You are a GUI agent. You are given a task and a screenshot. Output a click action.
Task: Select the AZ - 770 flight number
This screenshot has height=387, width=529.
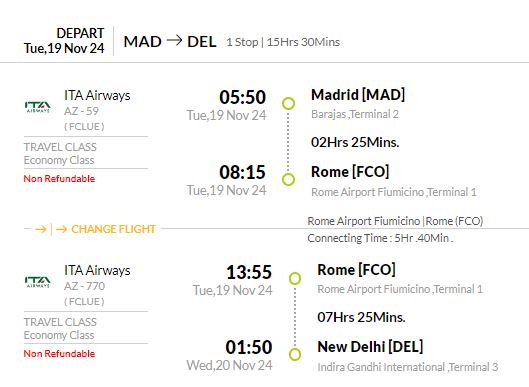pyautogui.click(x=84, y=286)
